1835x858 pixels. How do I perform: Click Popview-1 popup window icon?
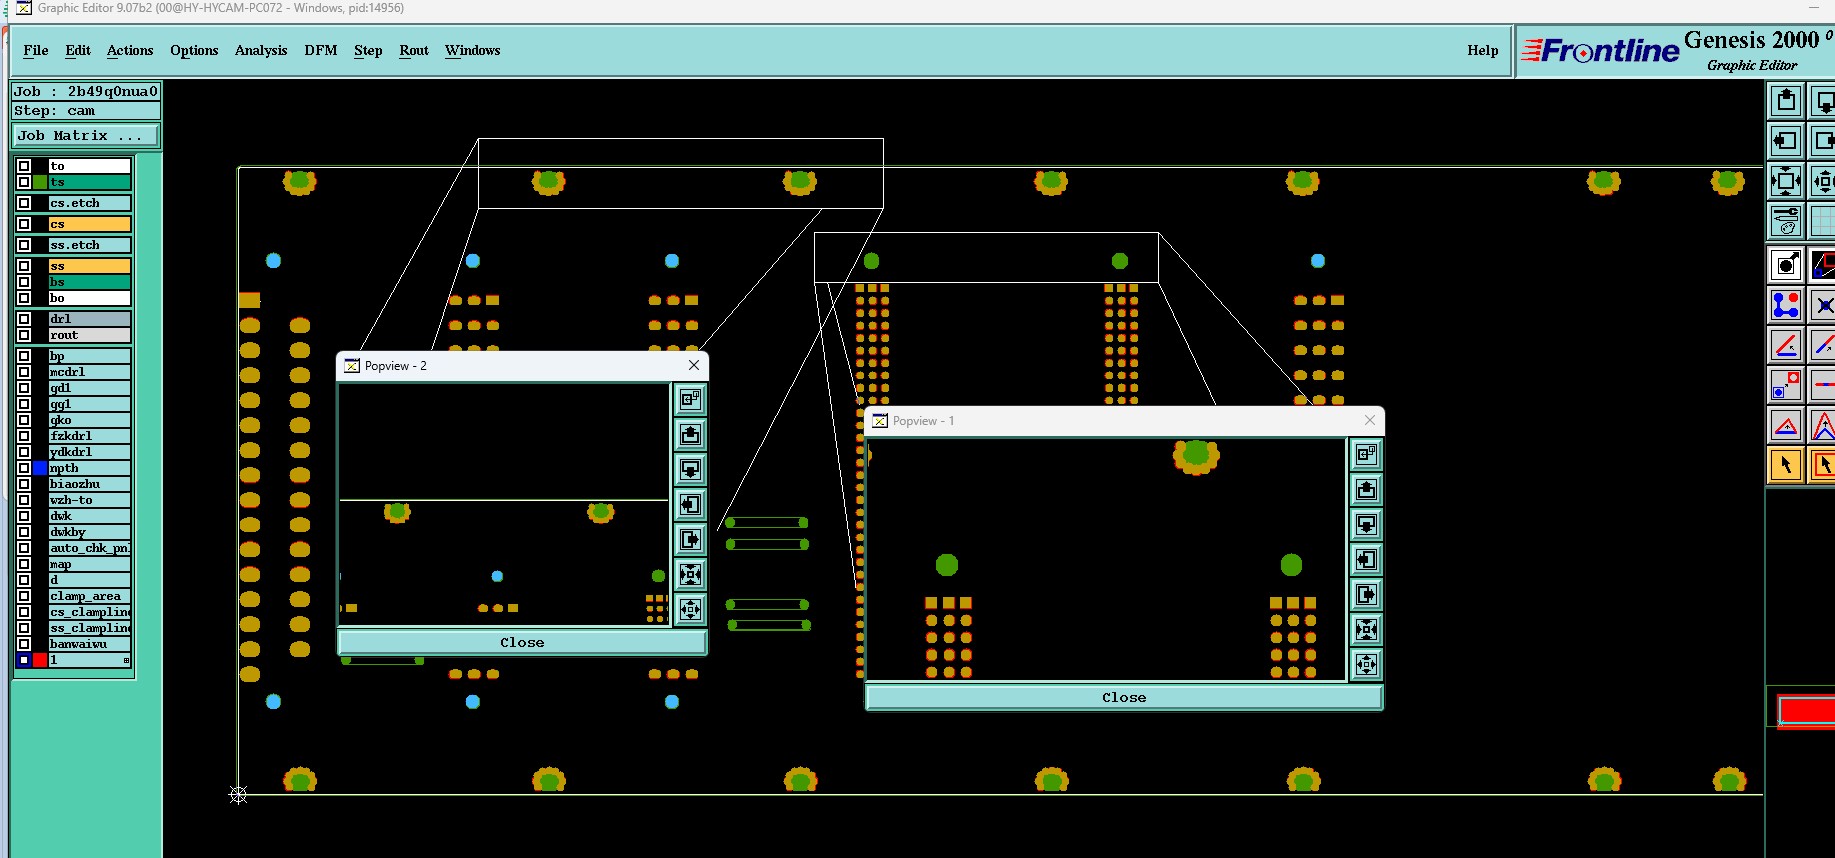tap(1366, 455)
